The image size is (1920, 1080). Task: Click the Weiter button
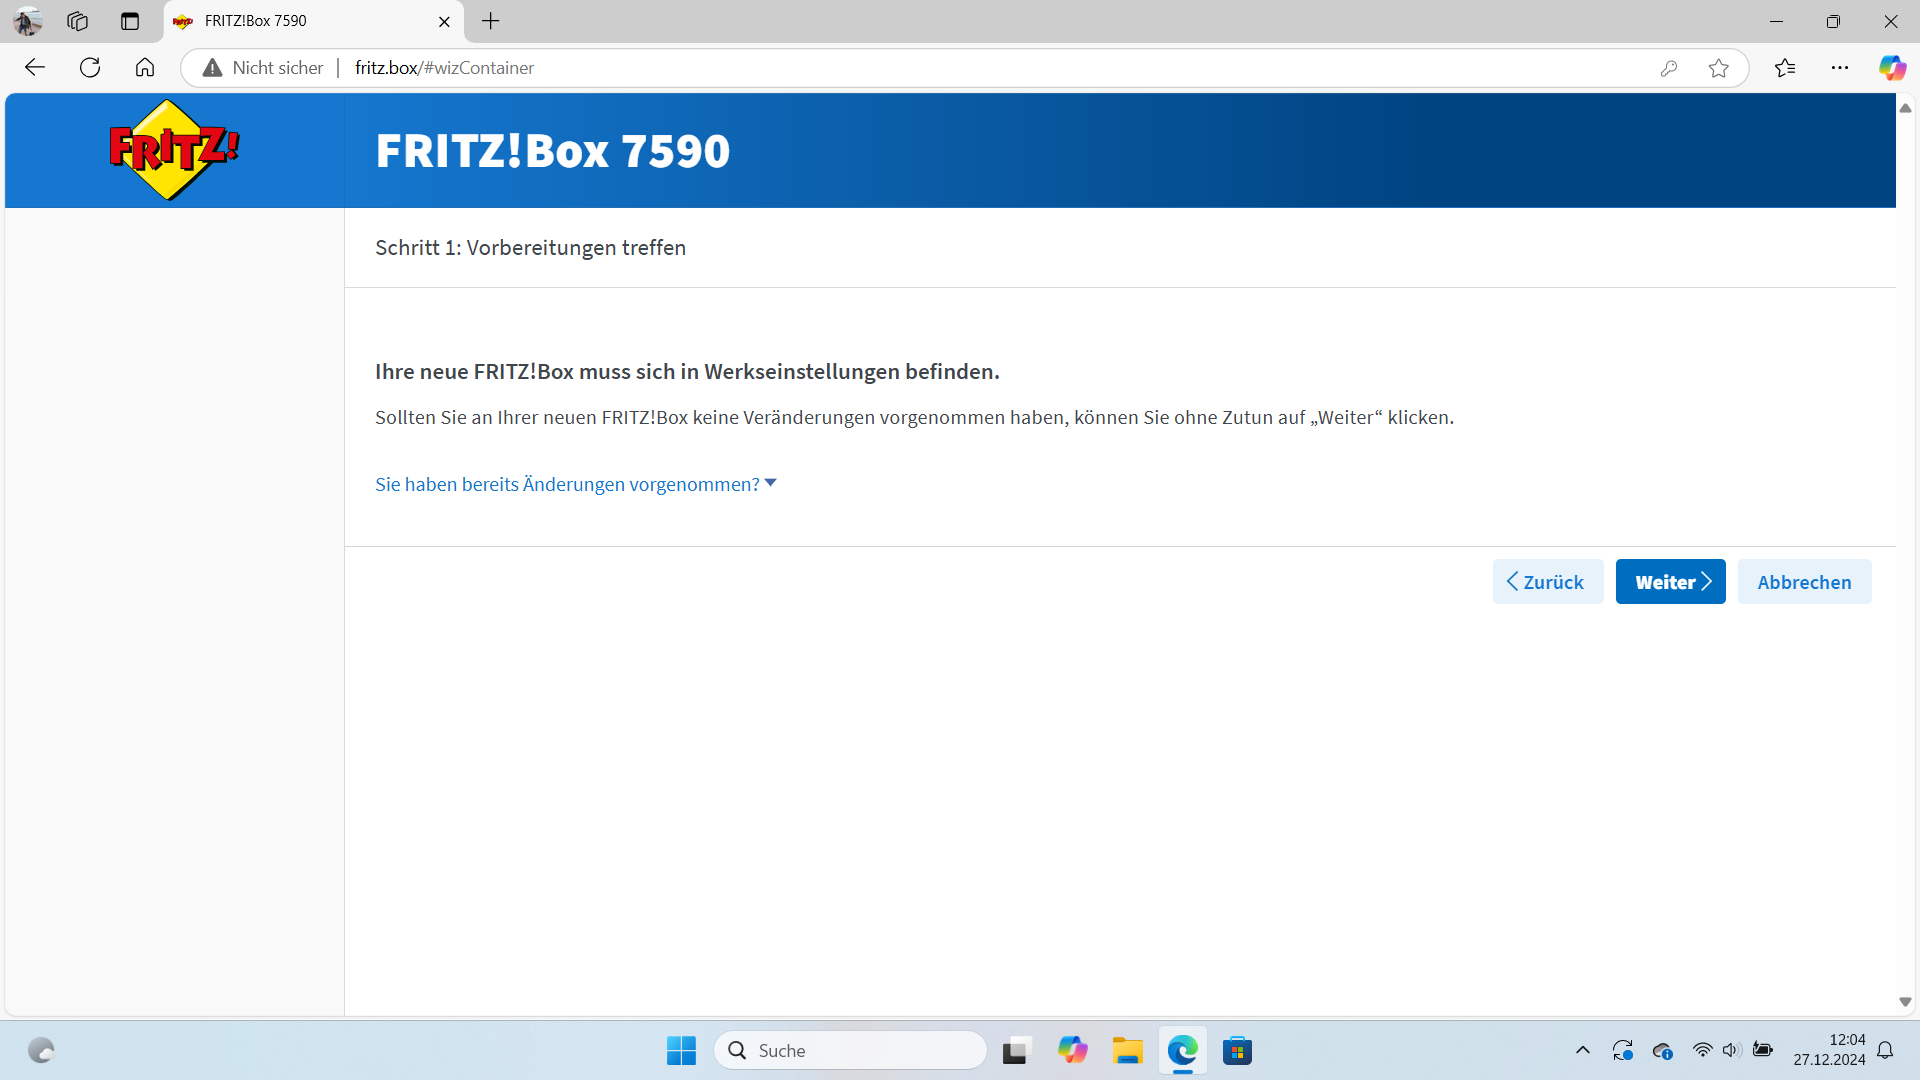(x=1670, y=582)
